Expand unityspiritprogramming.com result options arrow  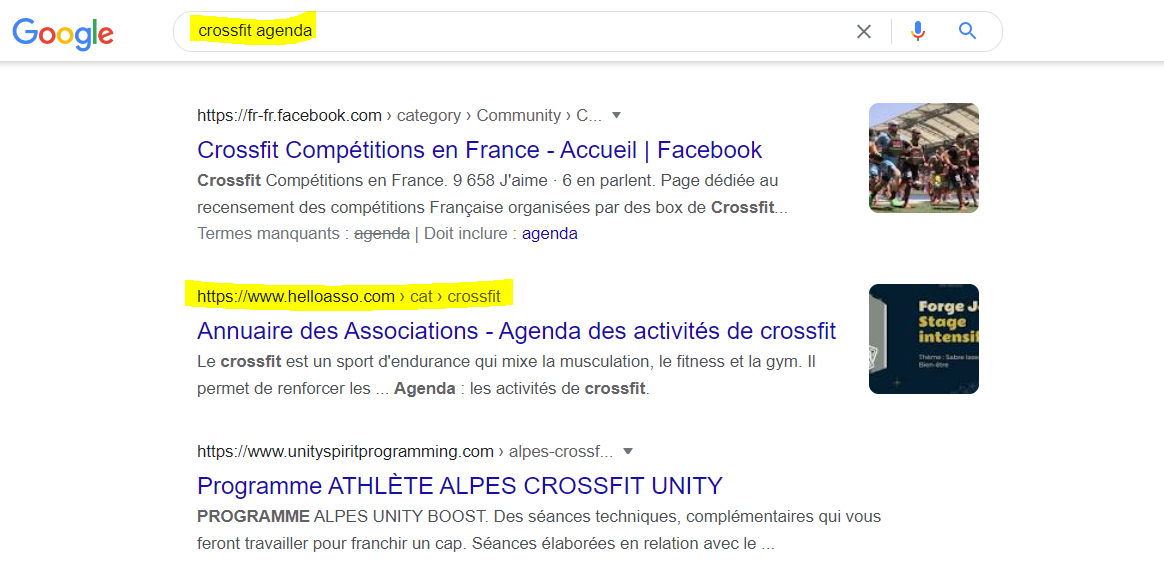tap(627, 451)
